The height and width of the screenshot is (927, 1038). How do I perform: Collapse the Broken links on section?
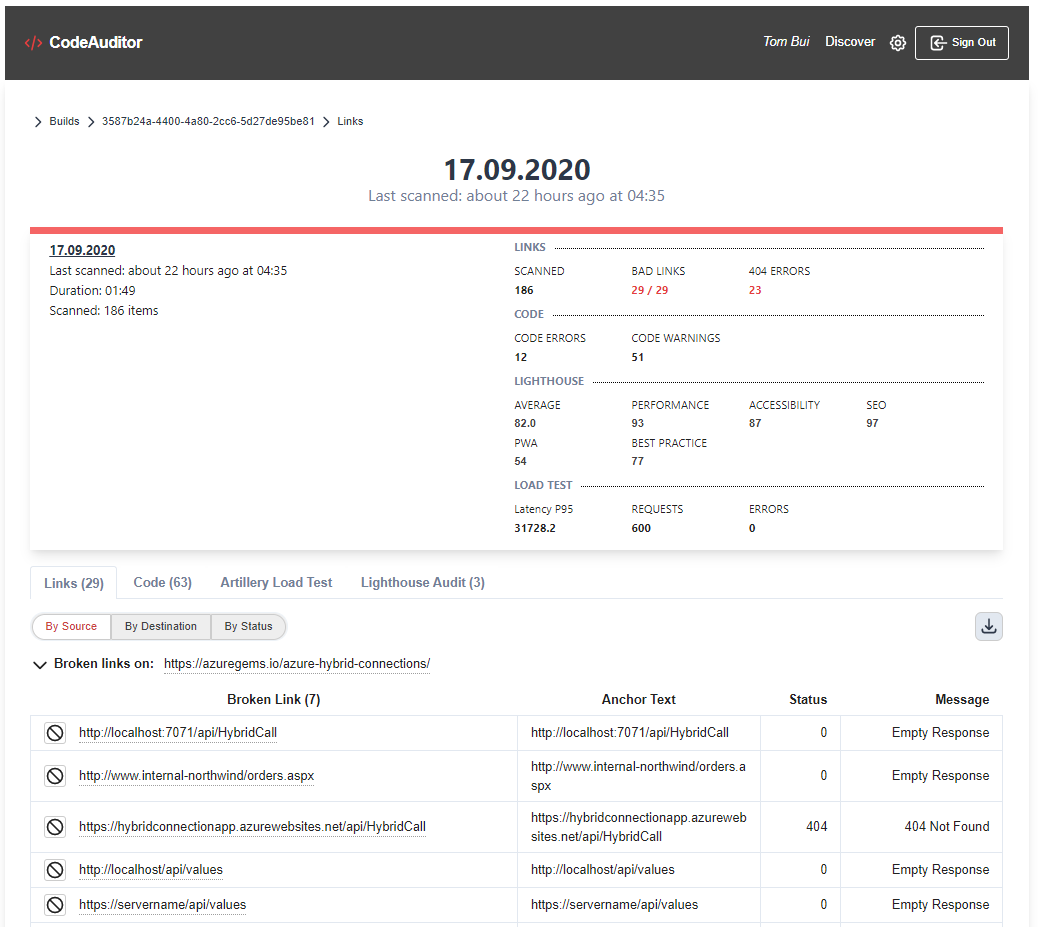39,664
